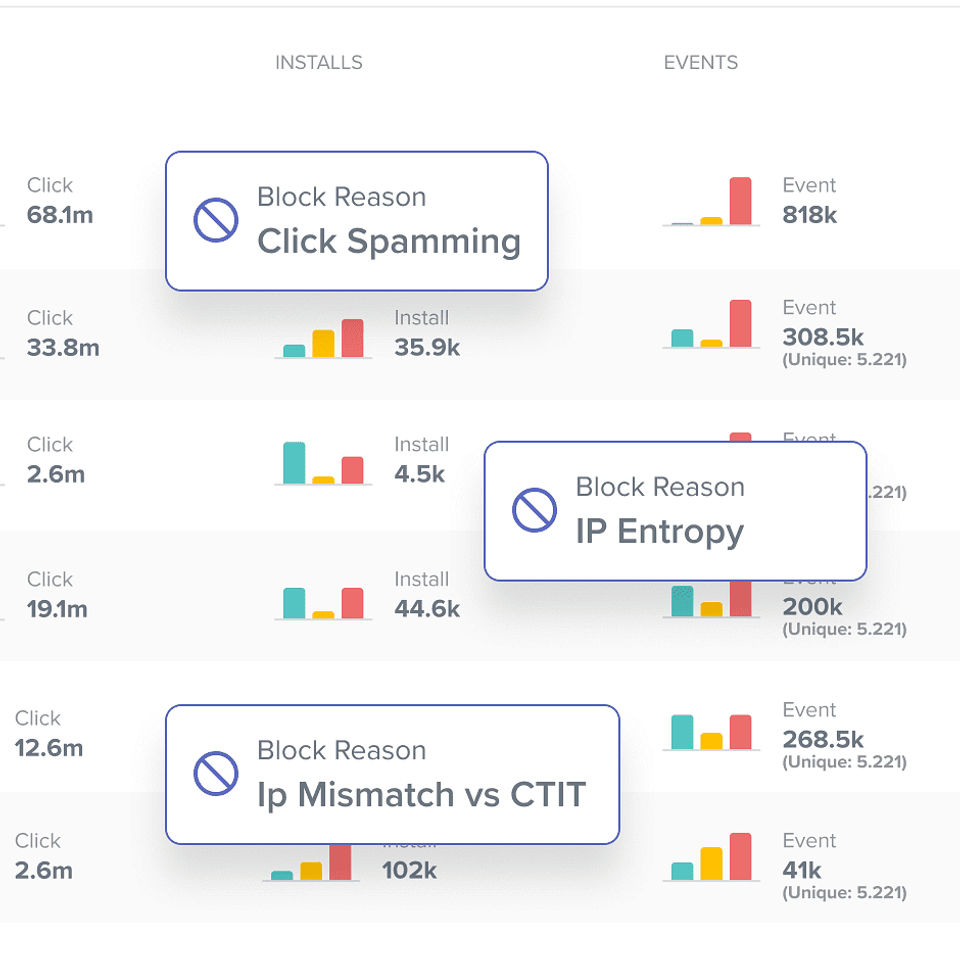960x960 pixels.
Task: Select the 33.8m click value
Action: (63, 348)
